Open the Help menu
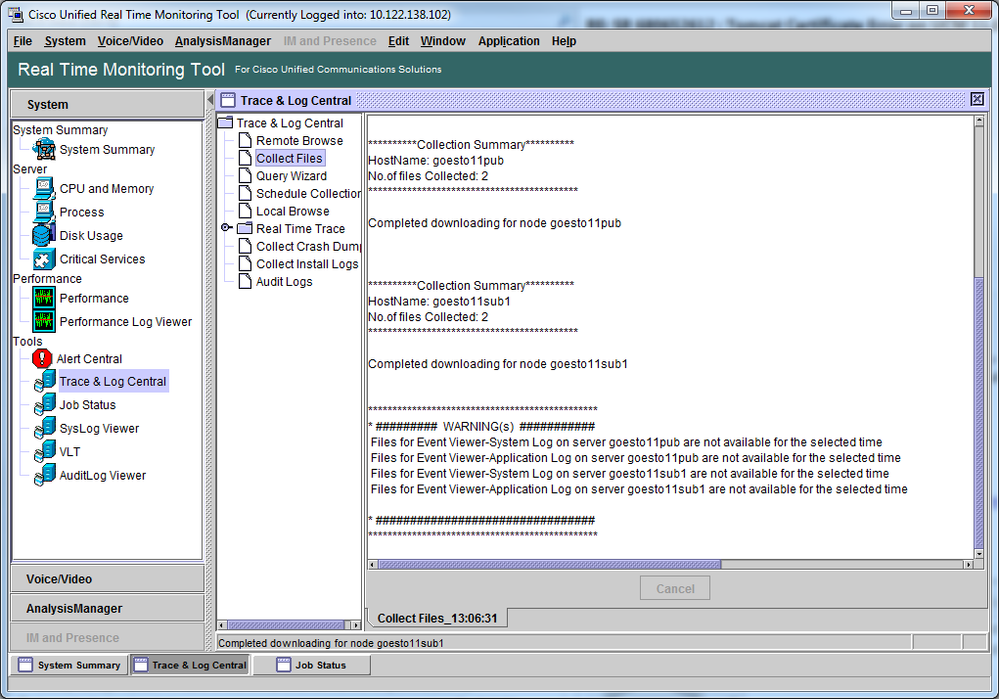This screenshot has height=699, width=999. 564,41
